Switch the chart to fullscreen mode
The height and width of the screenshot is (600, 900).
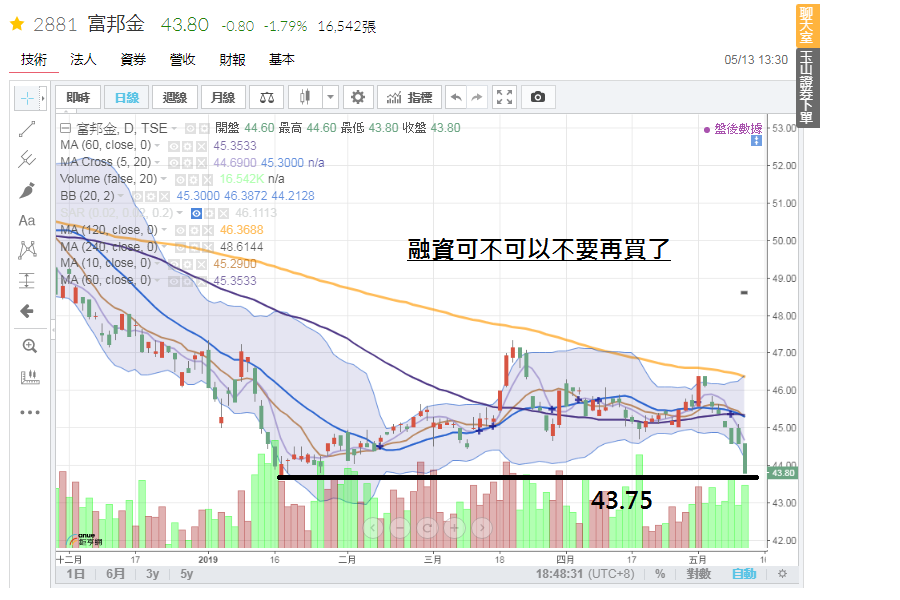click(x=504, y=97)
